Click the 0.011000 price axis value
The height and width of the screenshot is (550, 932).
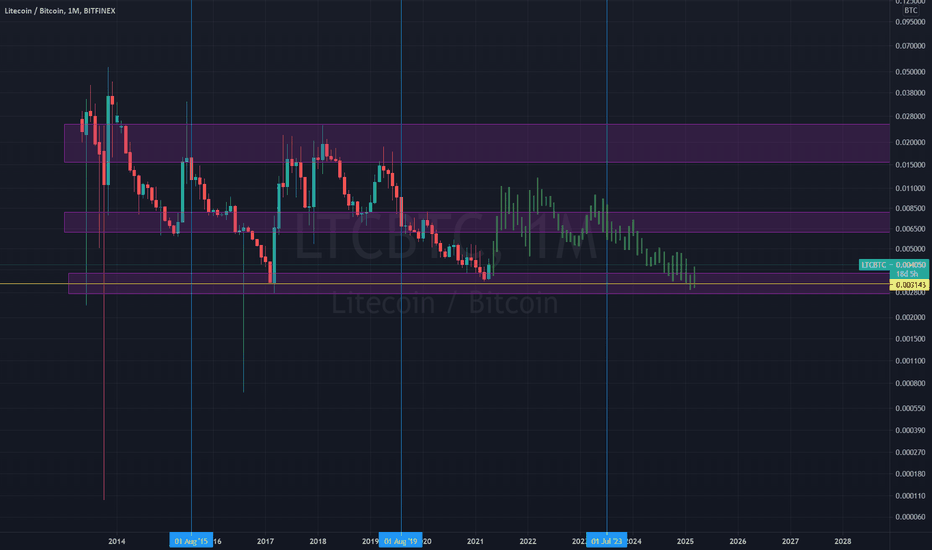[x=911, y=188]
